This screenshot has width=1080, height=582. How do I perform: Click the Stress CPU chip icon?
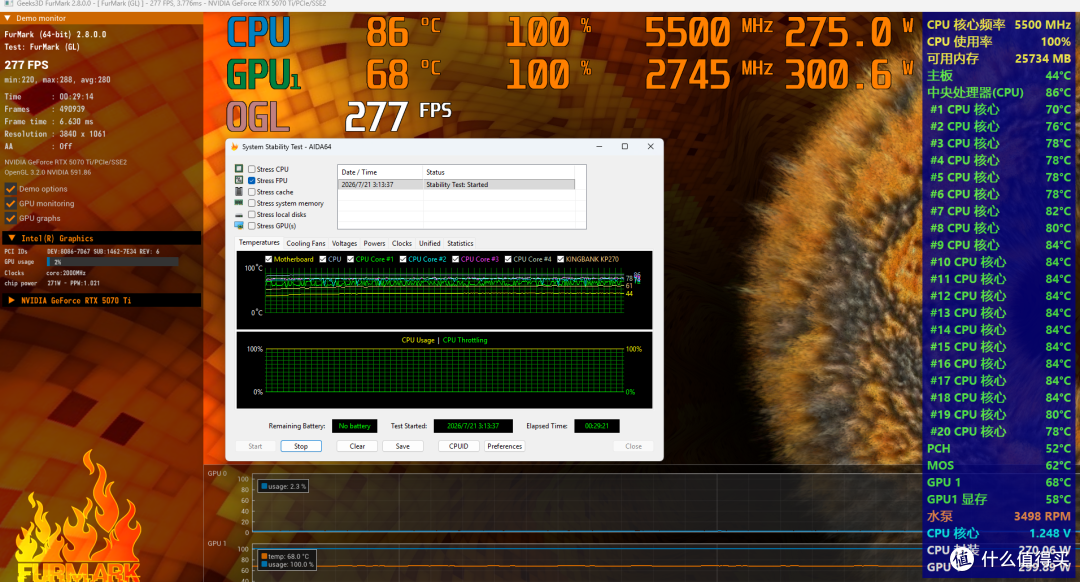239,169
